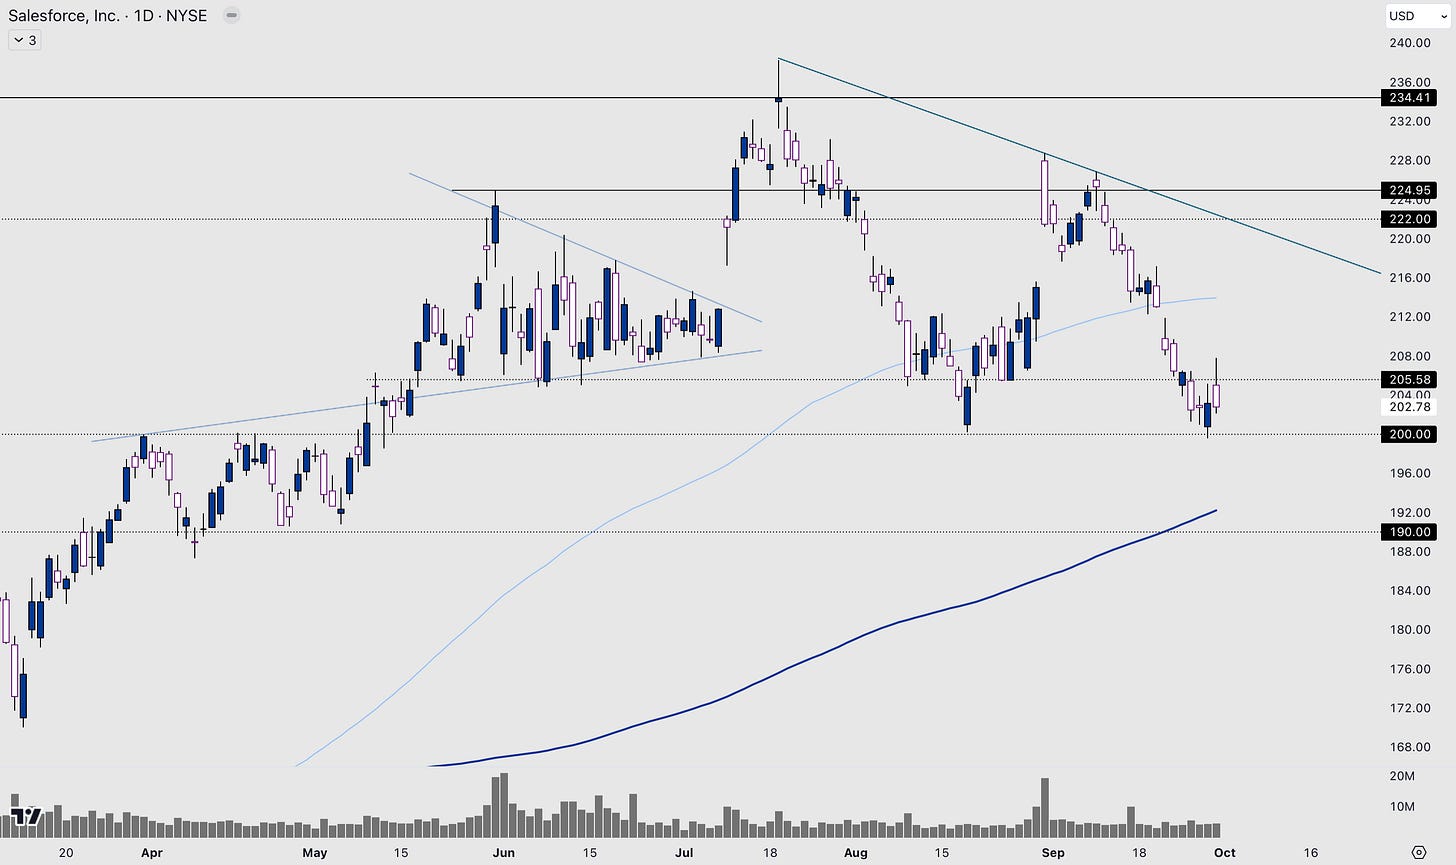The image size is (1456, 865).
Task: Select the long descending trendline from July high
Action: 1080,166
